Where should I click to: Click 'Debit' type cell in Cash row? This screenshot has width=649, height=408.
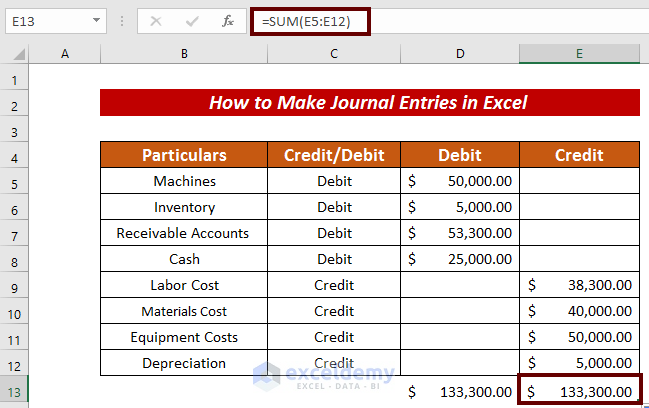[x=334, y=259]
